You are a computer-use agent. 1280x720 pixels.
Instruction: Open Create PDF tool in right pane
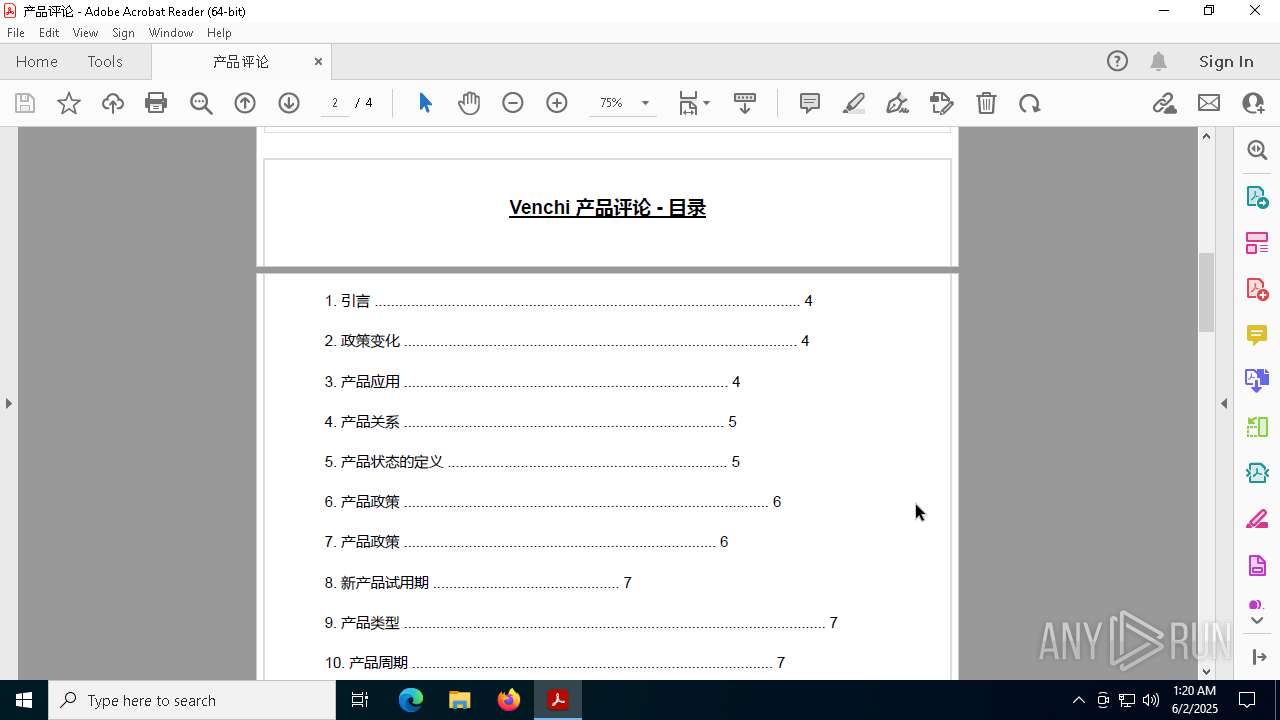pyautogui.click(x=1257, y=289)
